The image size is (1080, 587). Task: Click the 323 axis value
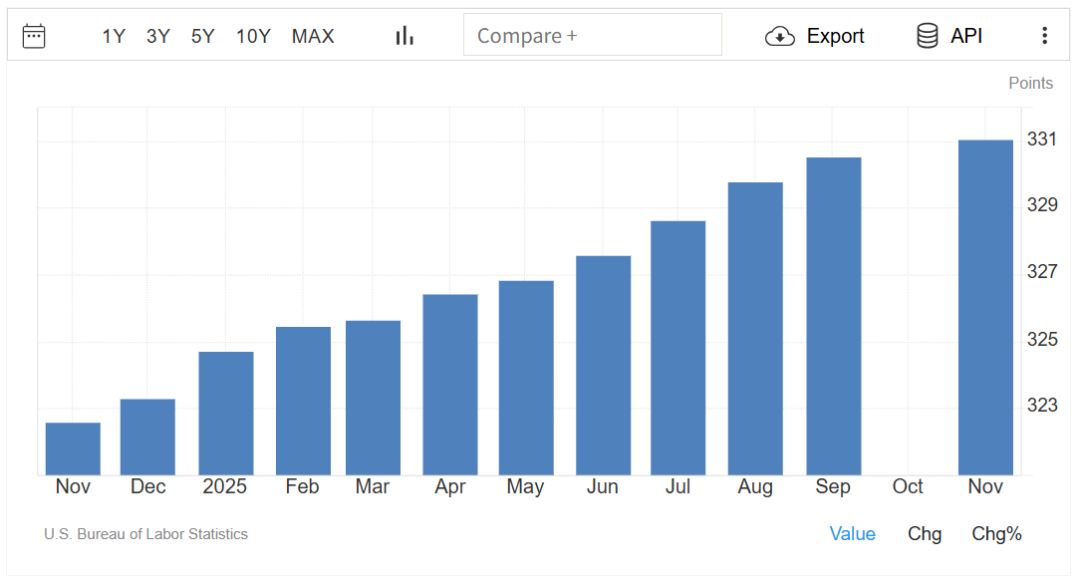point(1042,405)
